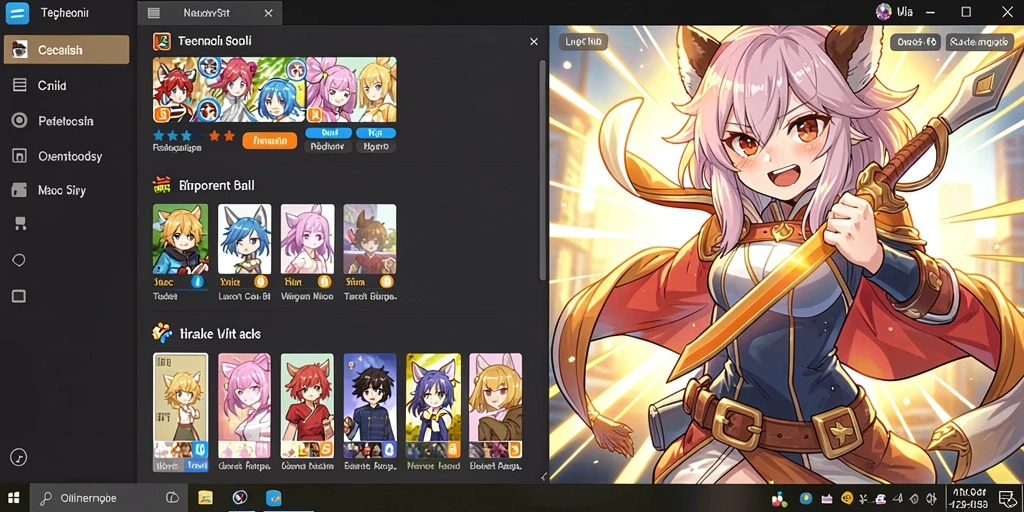The height and width of the screenshot is (512, 1024).
Task: Click the music note icon at sidebar bottom
Action: (x=19, y=457)
